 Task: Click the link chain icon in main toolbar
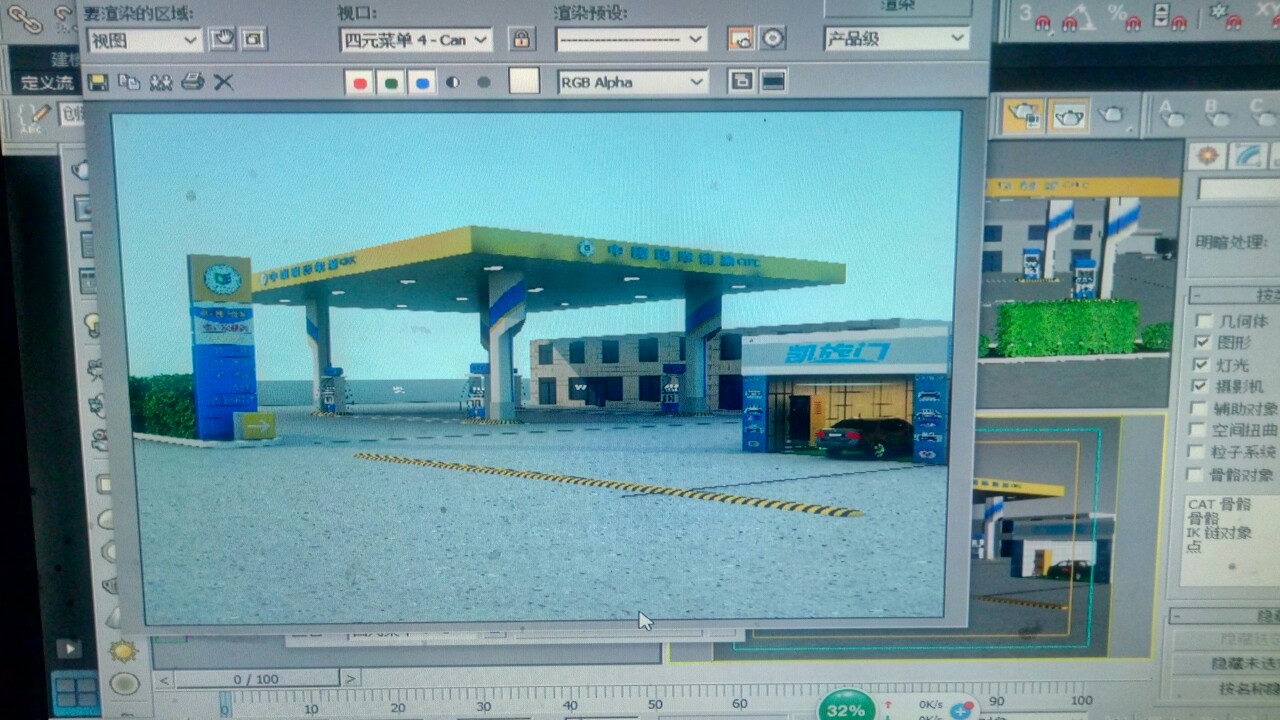(x=25, y=18)
